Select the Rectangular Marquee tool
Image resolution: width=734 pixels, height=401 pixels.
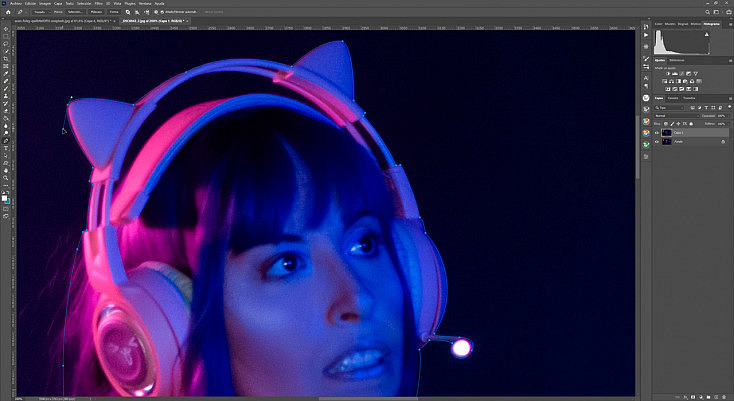click(x=6, y=36)
